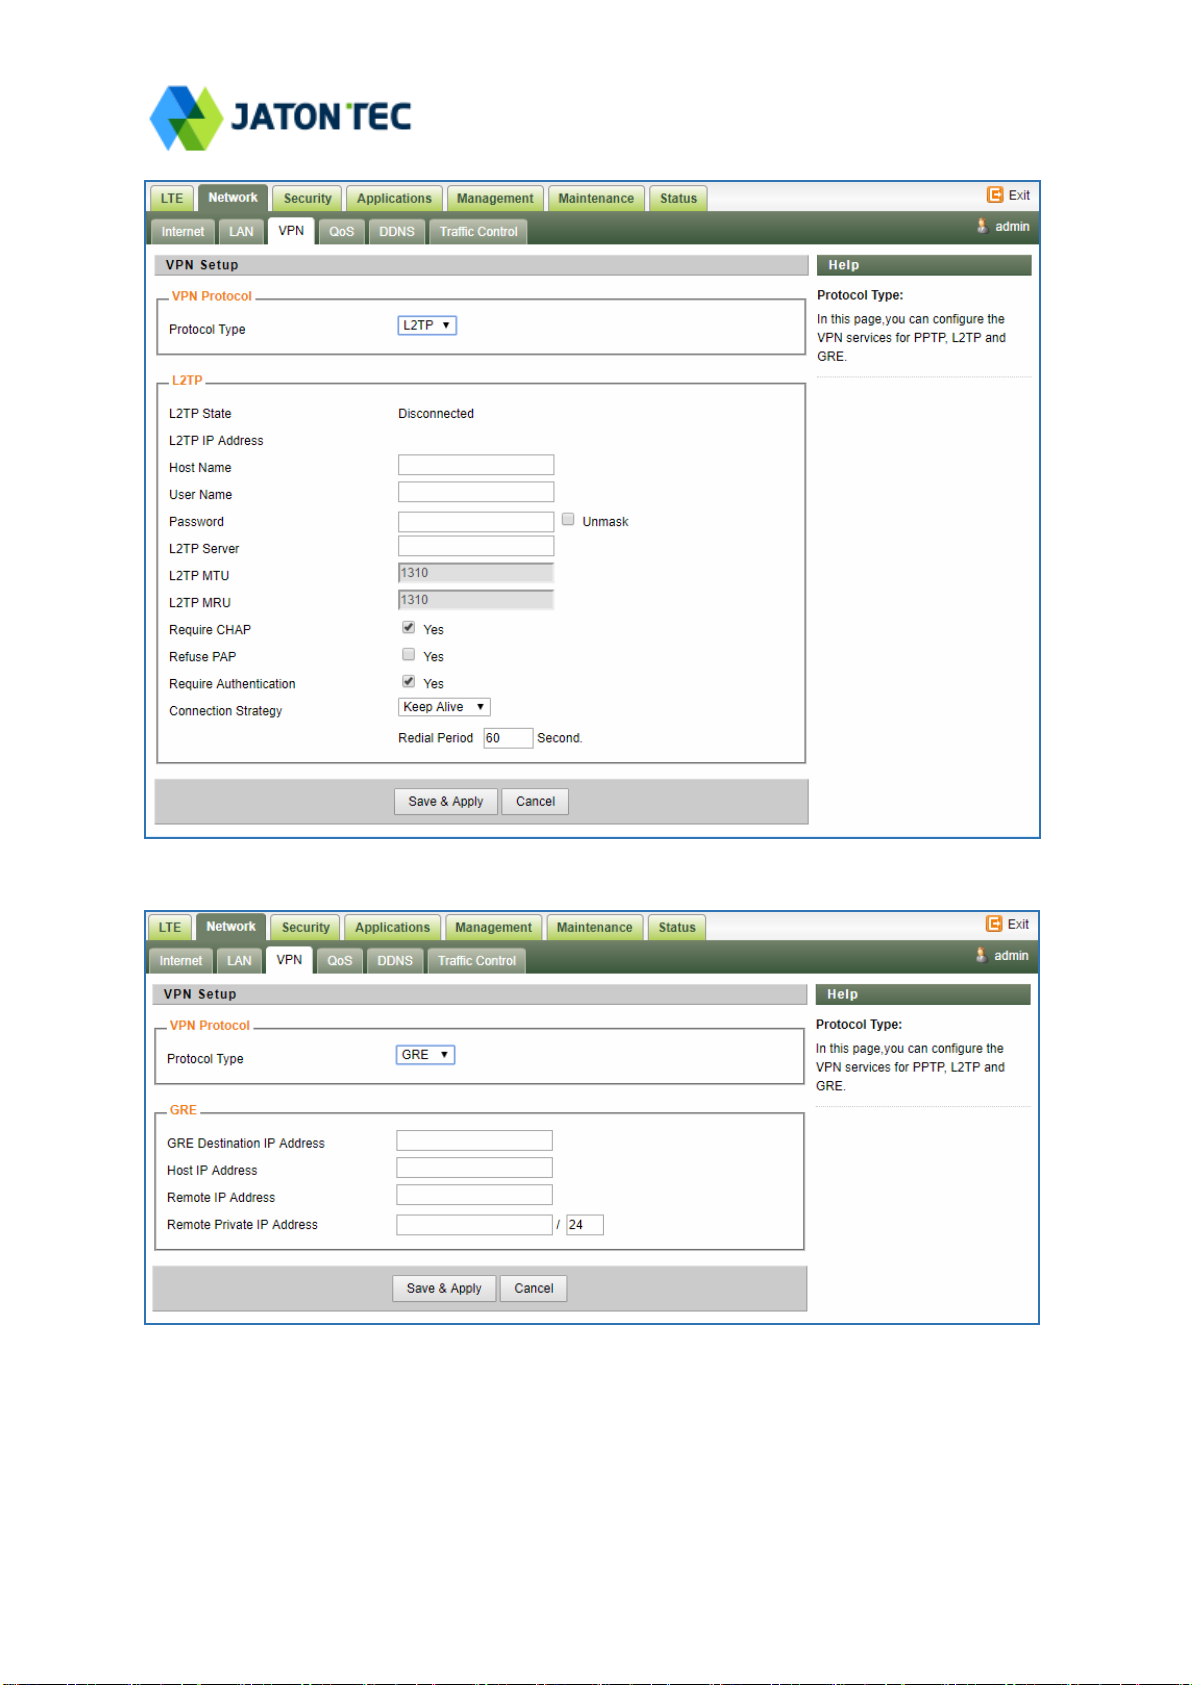Click the GRE Destination IP Address field
Viewport: 1192px width, 1685px height.
474,1141
